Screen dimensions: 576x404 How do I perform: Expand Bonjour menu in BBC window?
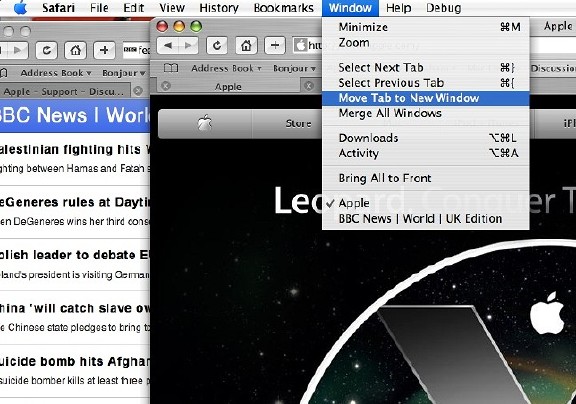pos(124,73)
